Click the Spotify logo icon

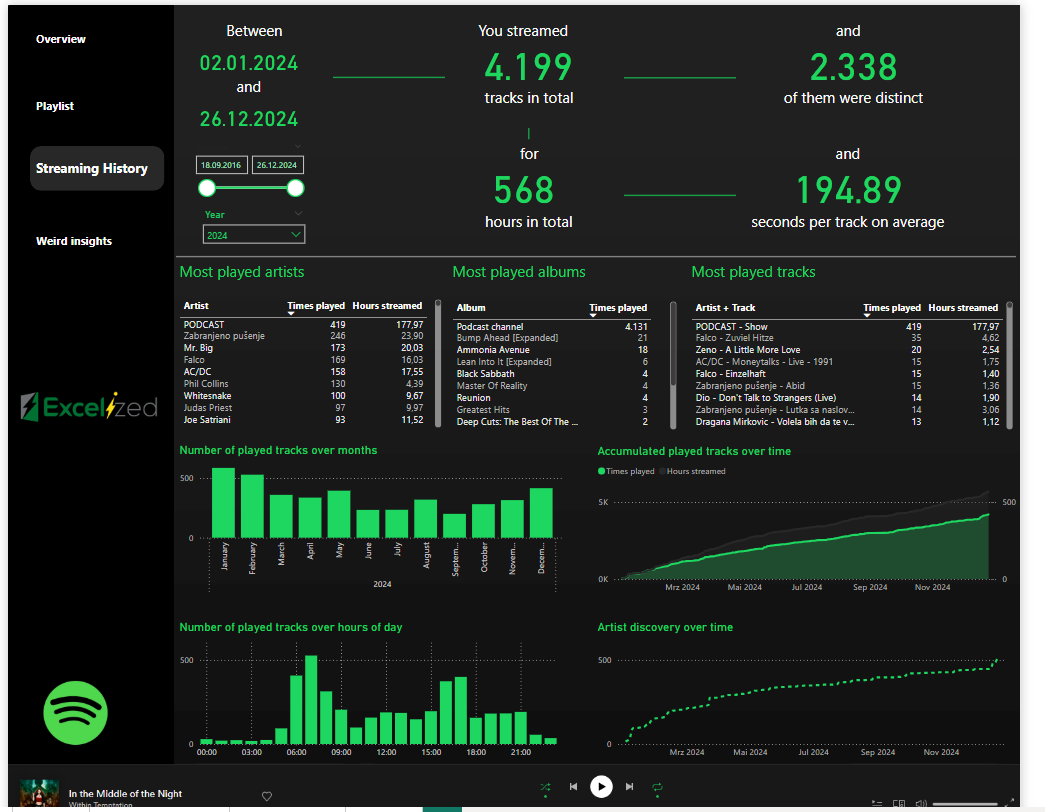tap(75, 713)
